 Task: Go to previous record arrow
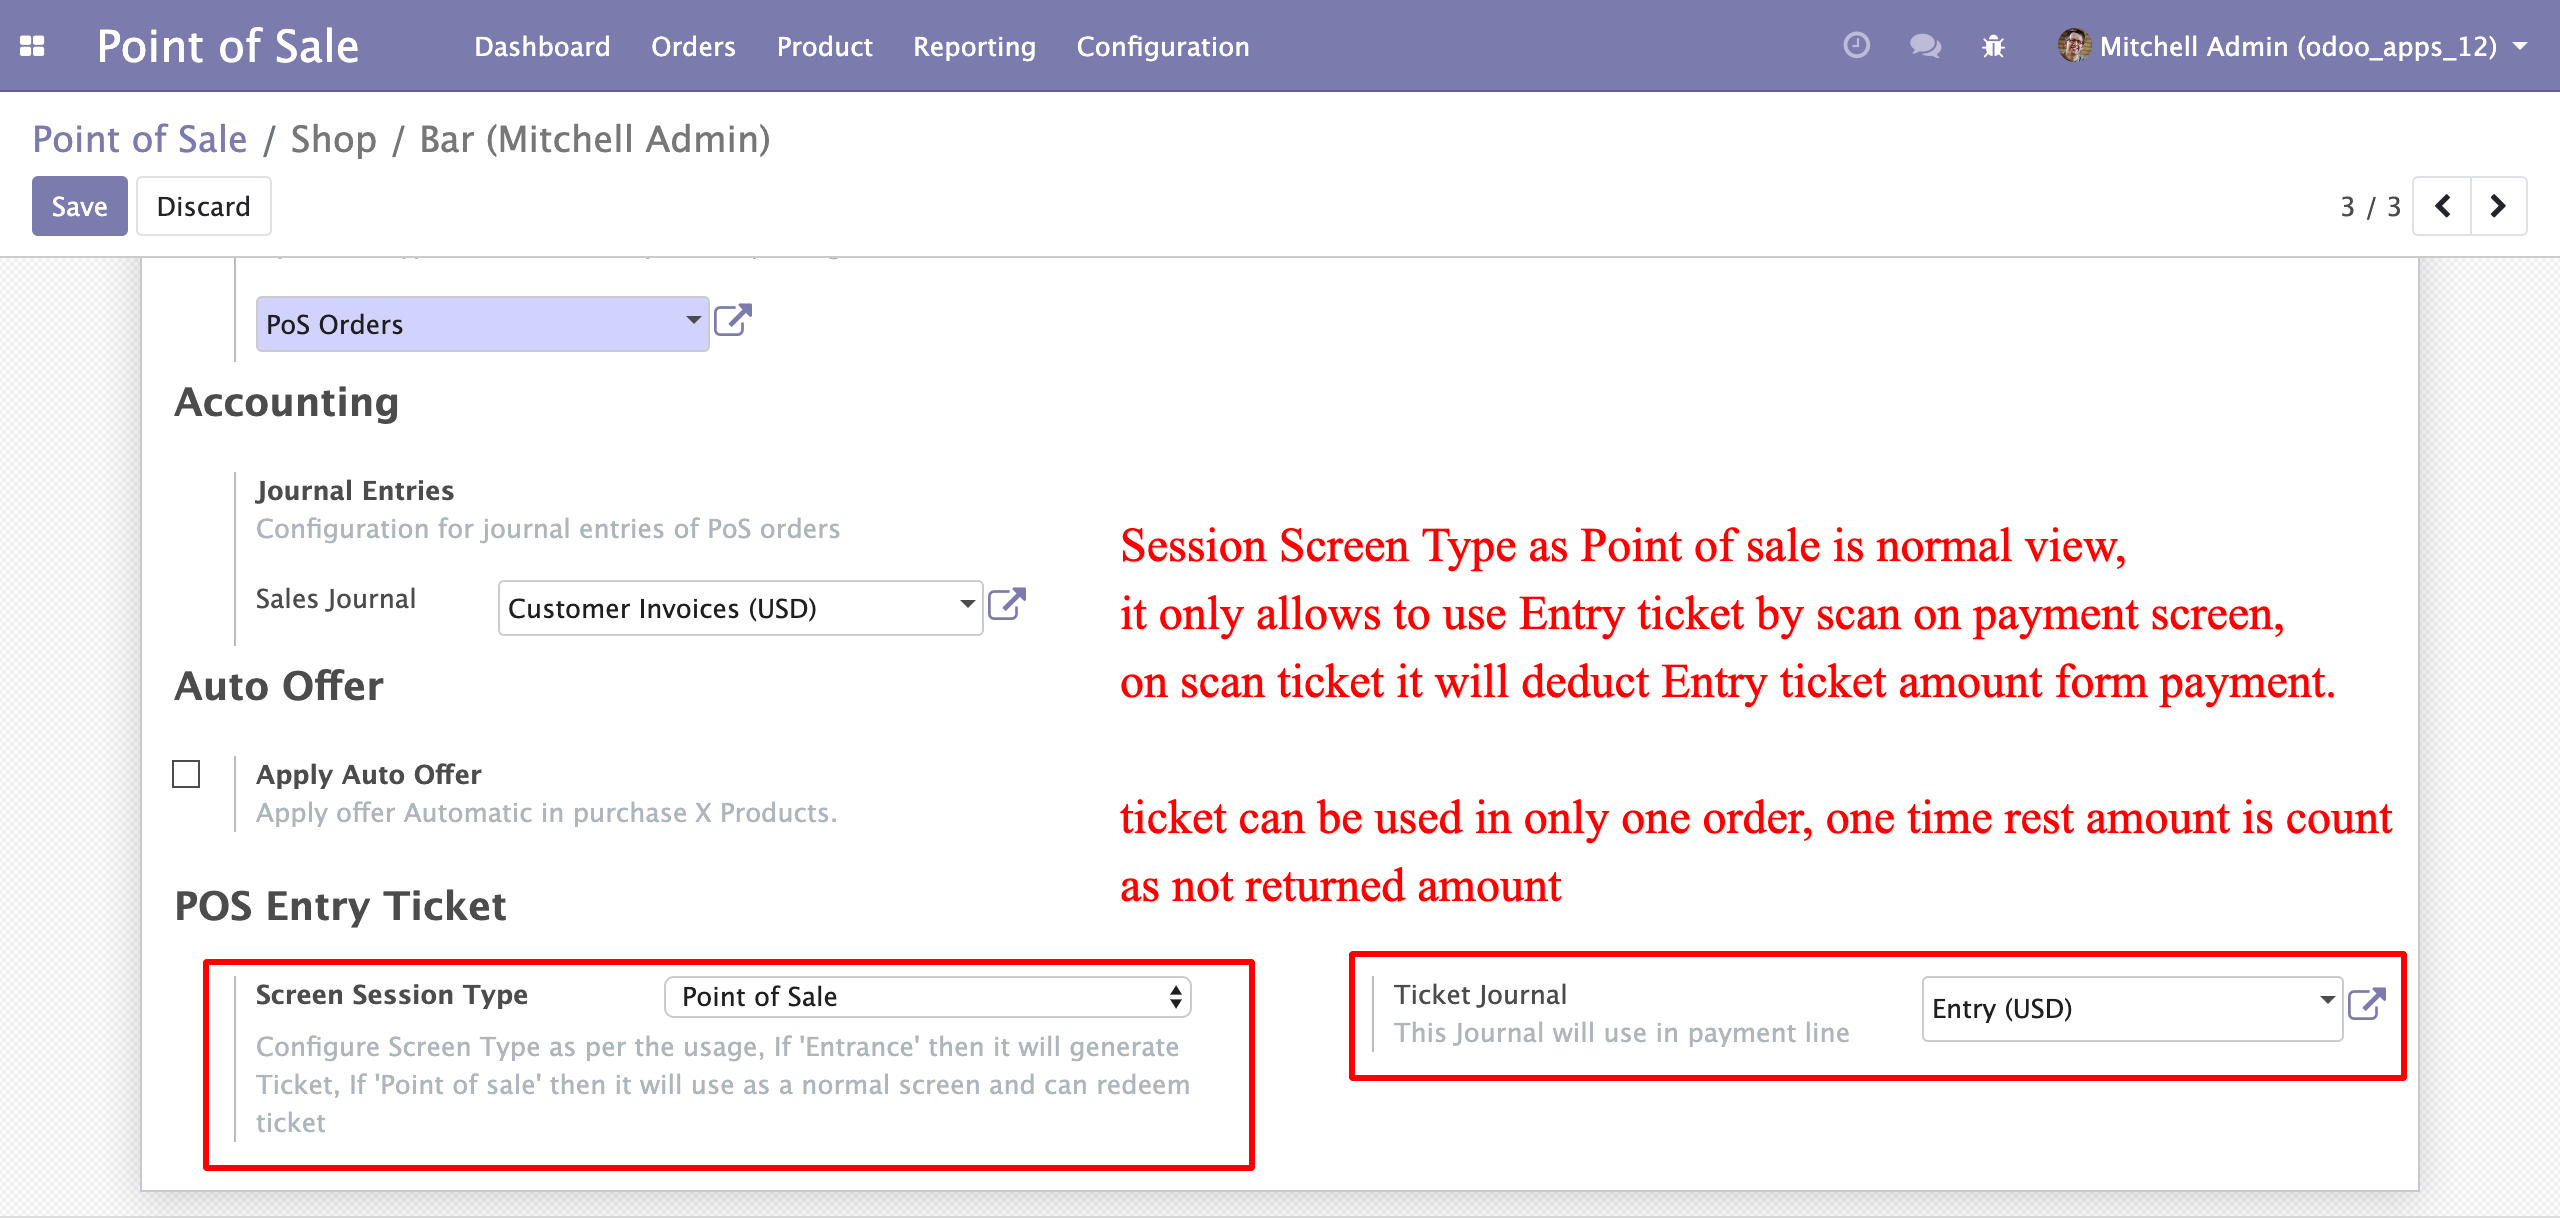pos(2443,206)
